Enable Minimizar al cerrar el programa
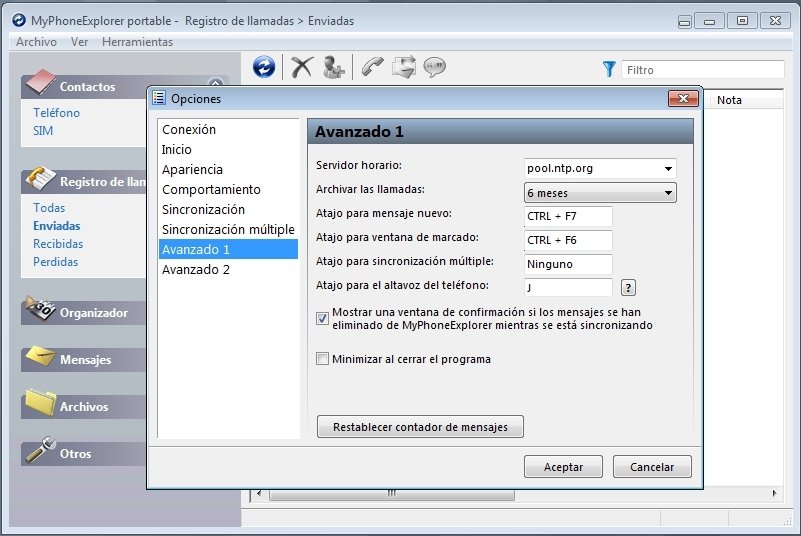The image size is (801, 536). click(322, 359)
